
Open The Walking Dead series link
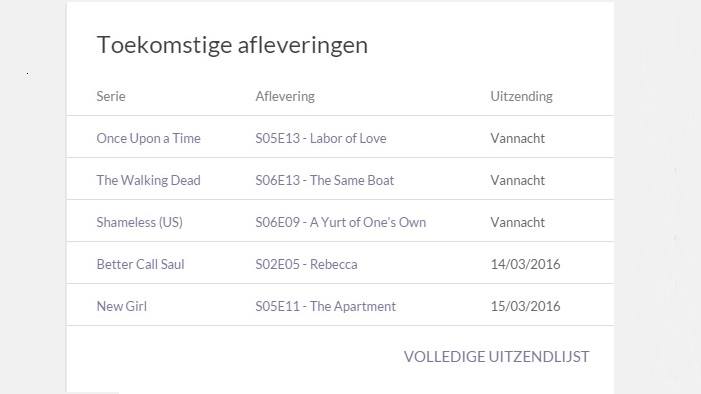[x=148, y=180]
